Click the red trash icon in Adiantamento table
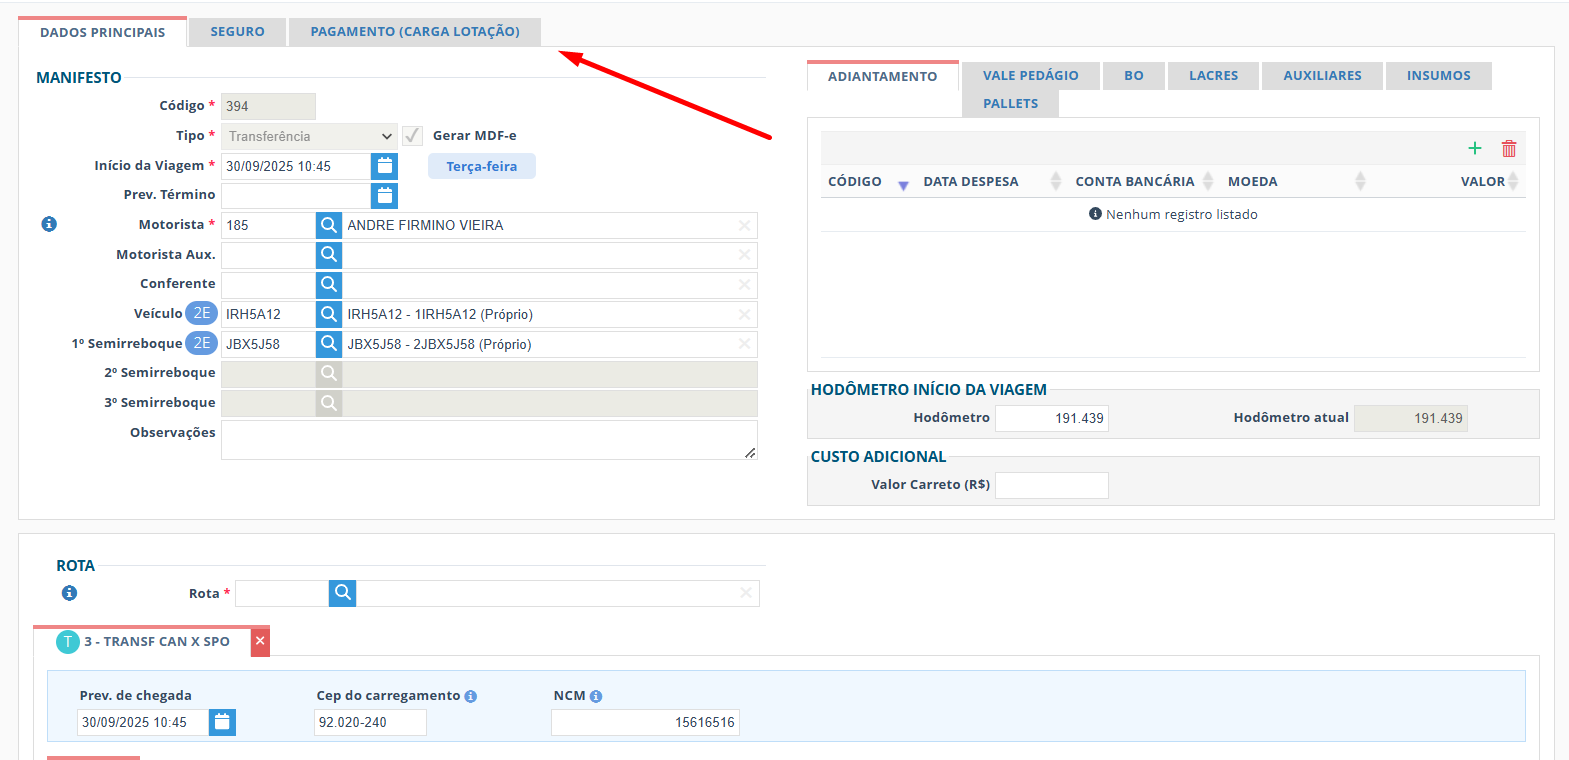 click(x=1509, y=149)
